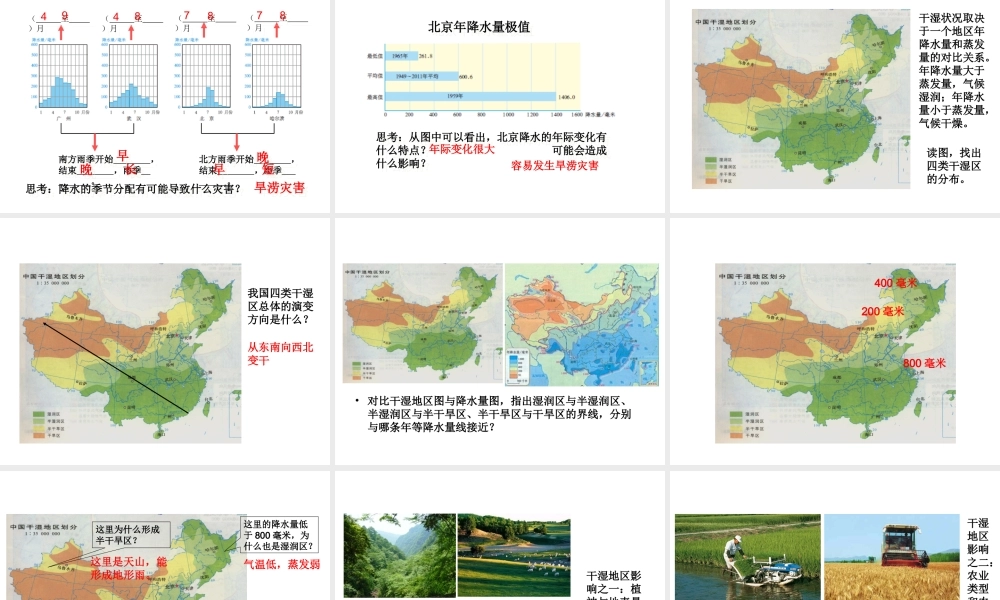Viewport: 1000px width, 600px height.
Task: Click the red 200 毫米 label on map
Action: click(x=882, y=312)
